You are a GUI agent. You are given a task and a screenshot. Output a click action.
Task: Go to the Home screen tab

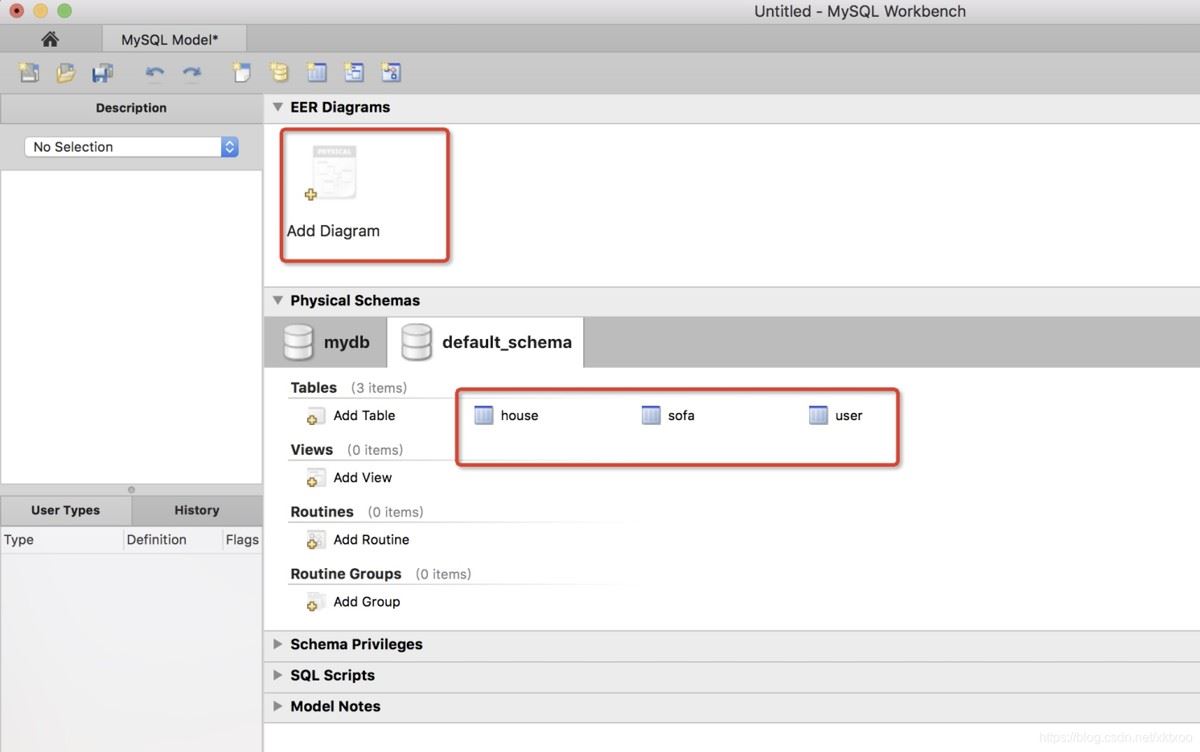point(50,39)
